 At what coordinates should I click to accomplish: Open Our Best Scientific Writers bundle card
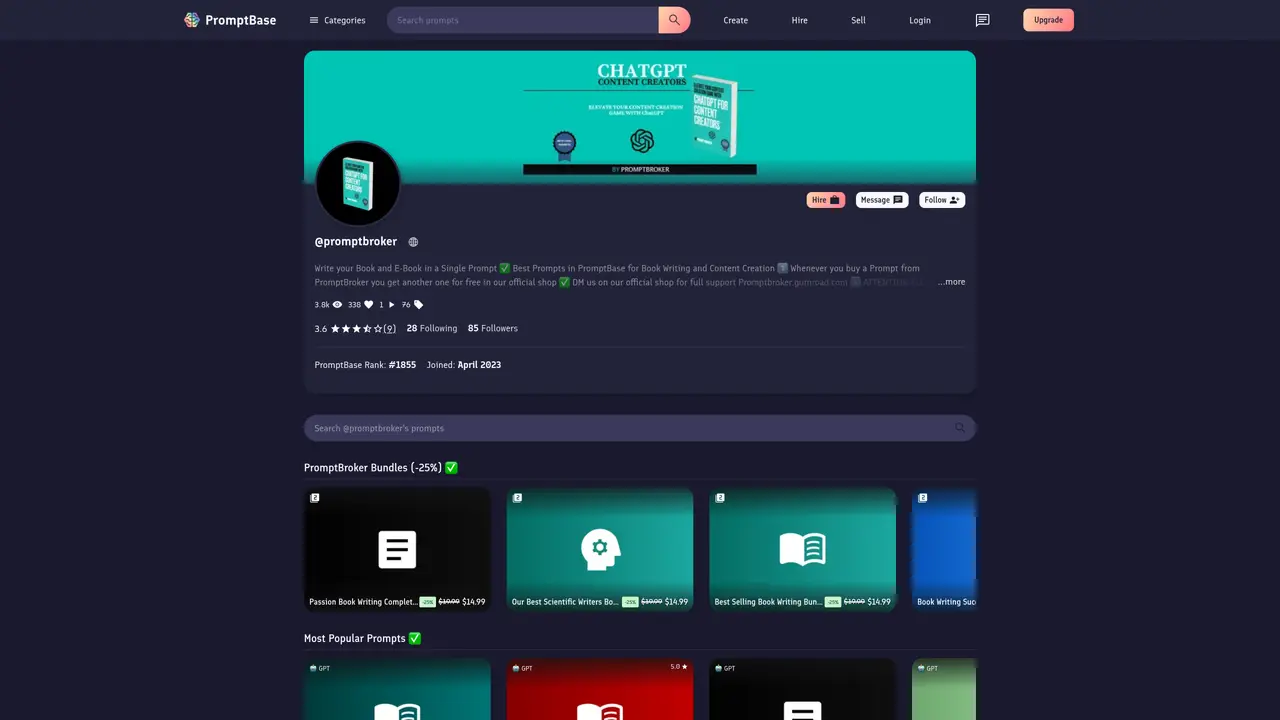600,549
